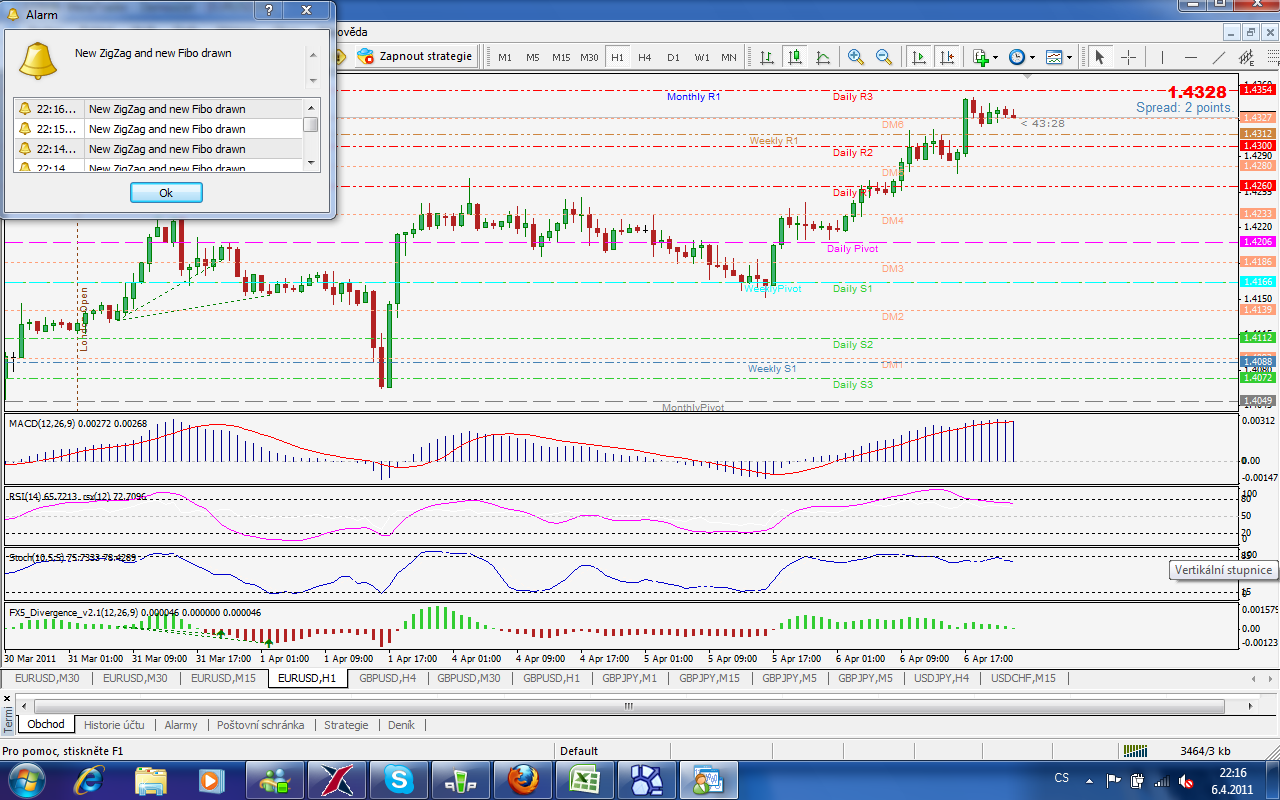
Task: Click the Zapnout strategie button
Action: point(415,56)
